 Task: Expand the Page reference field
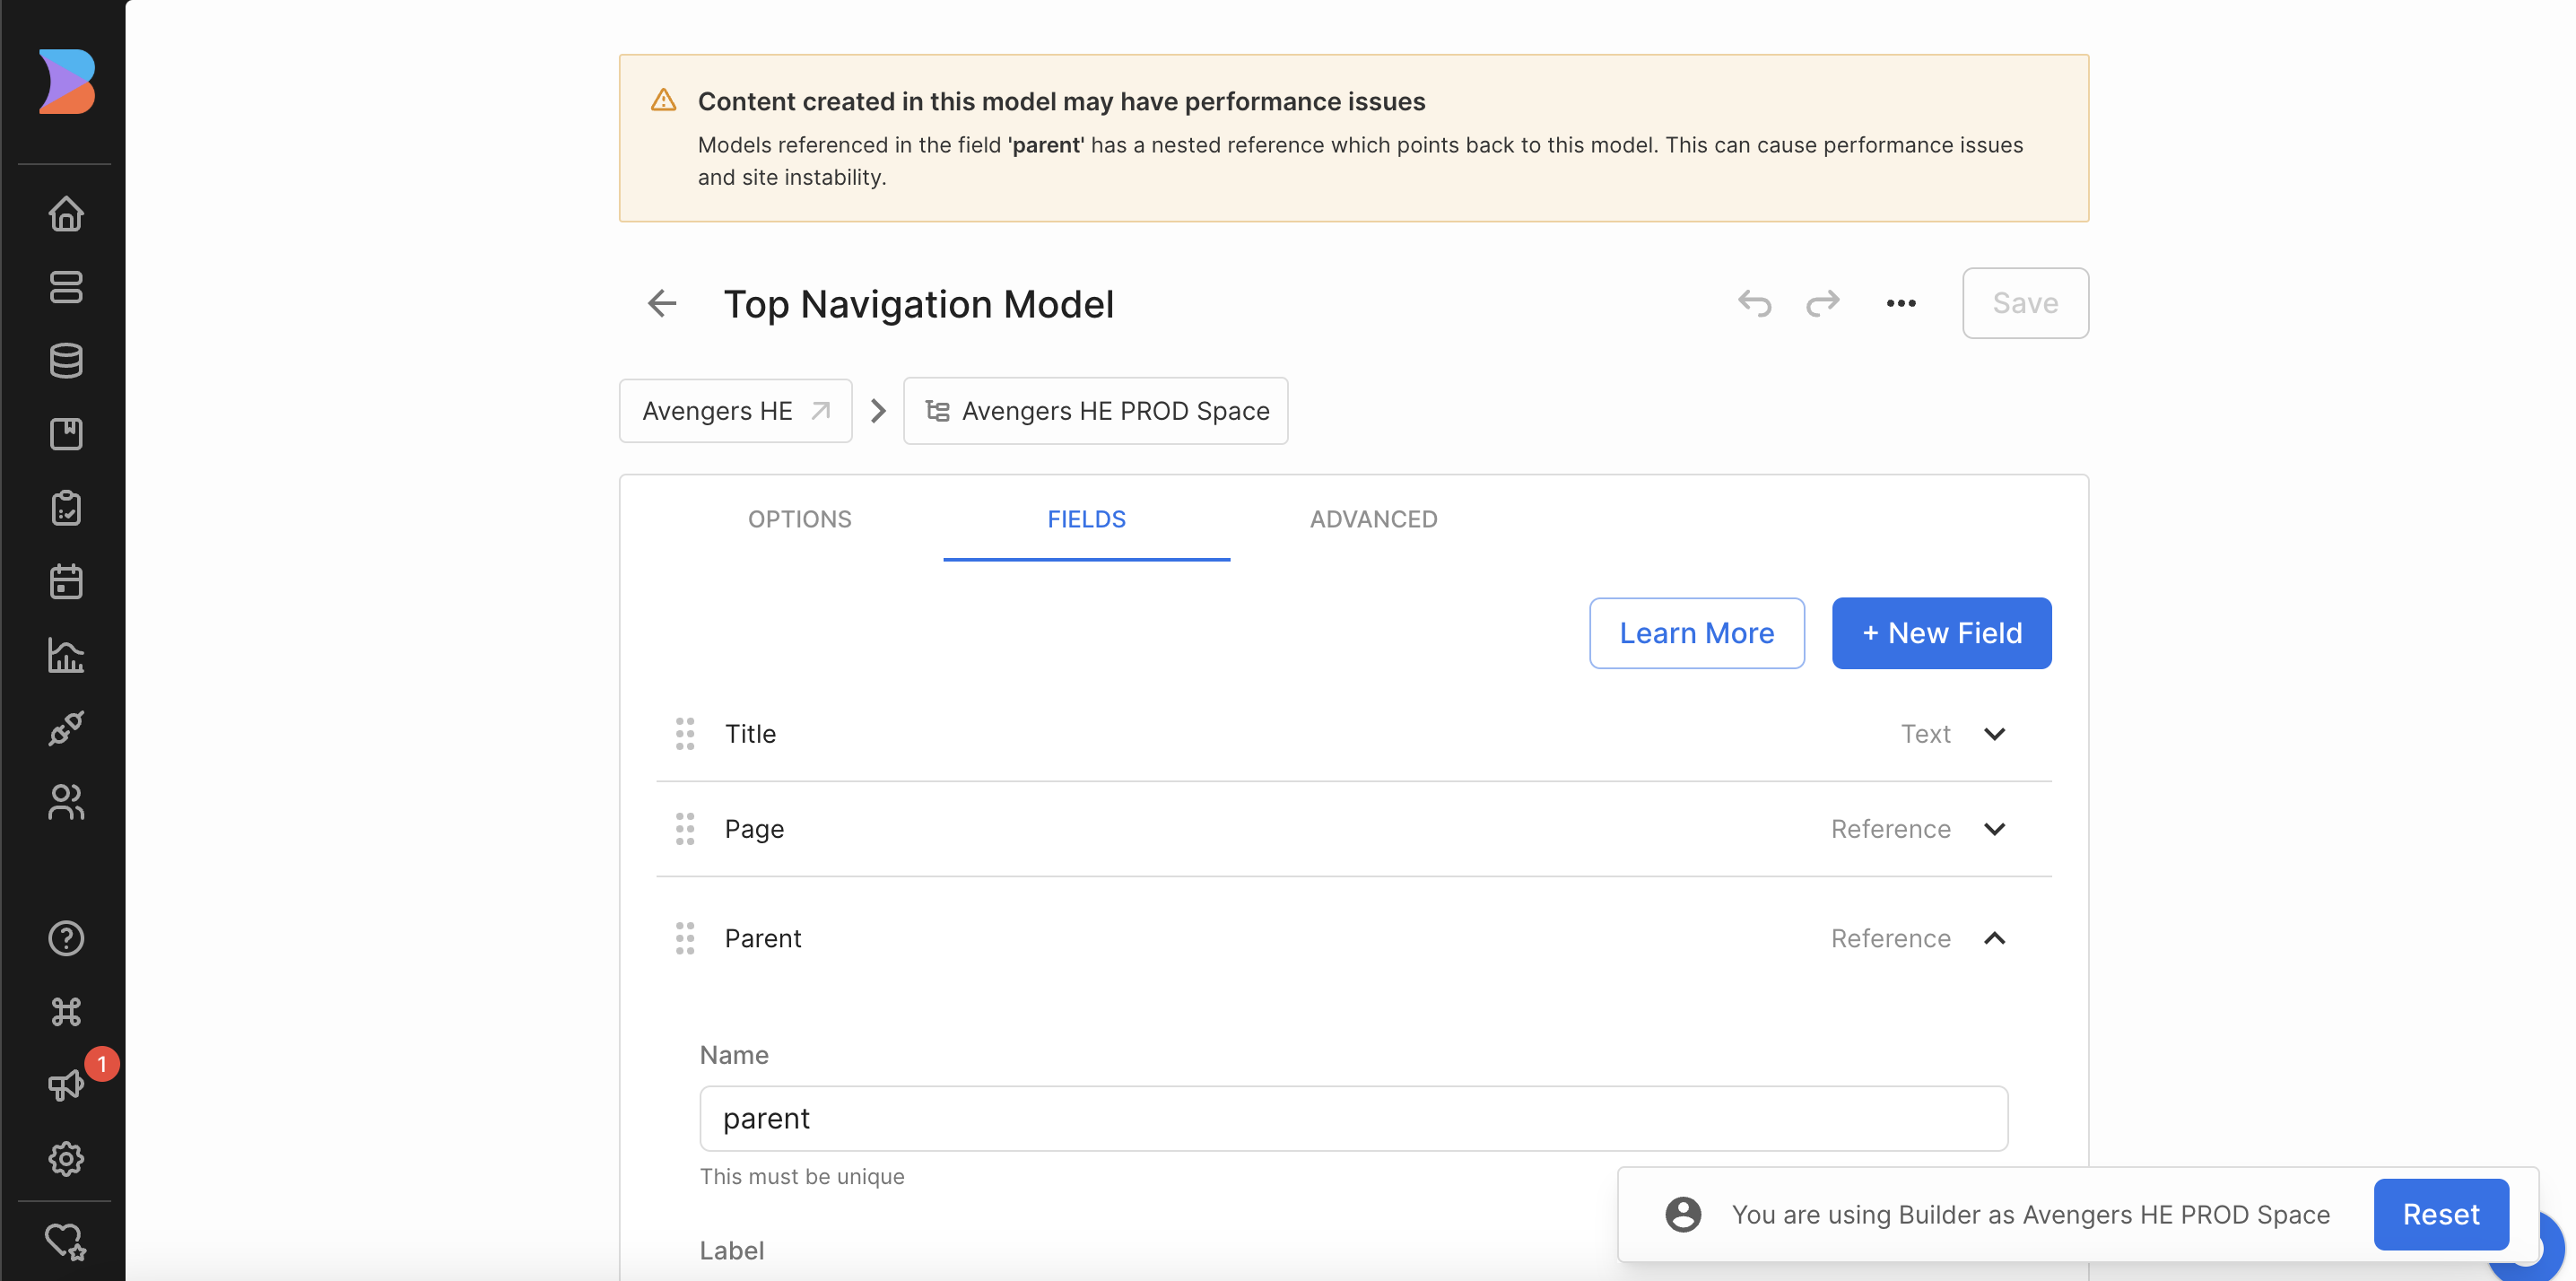click(x=1994, y=829)
